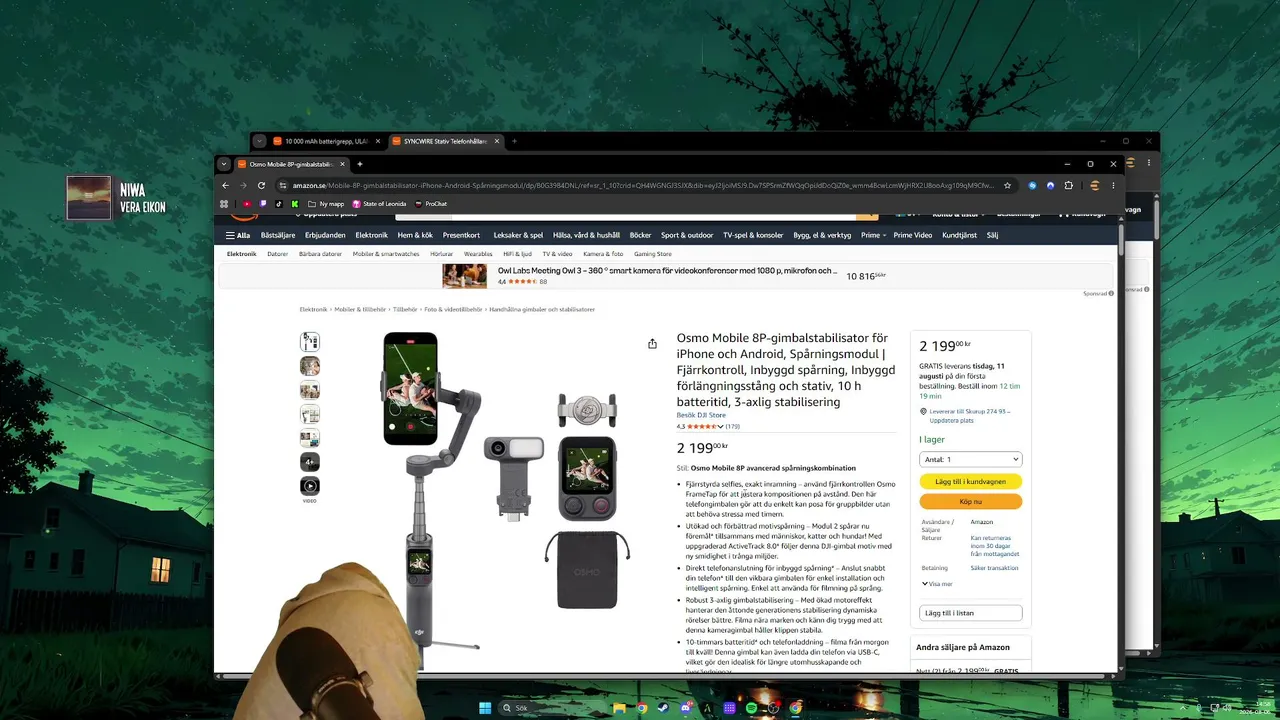Open Mobiler & smartwatches subcategory
The height and width of the screenshot is (720, 1280).
pos(386,254)
